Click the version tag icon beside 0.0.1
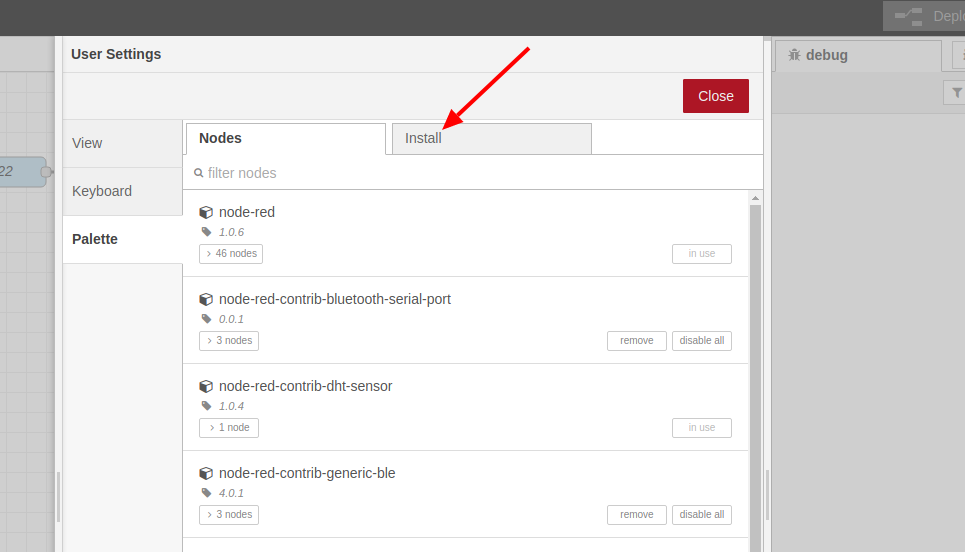The height and width of the screenshot is (552, 965). coord(206,319)
